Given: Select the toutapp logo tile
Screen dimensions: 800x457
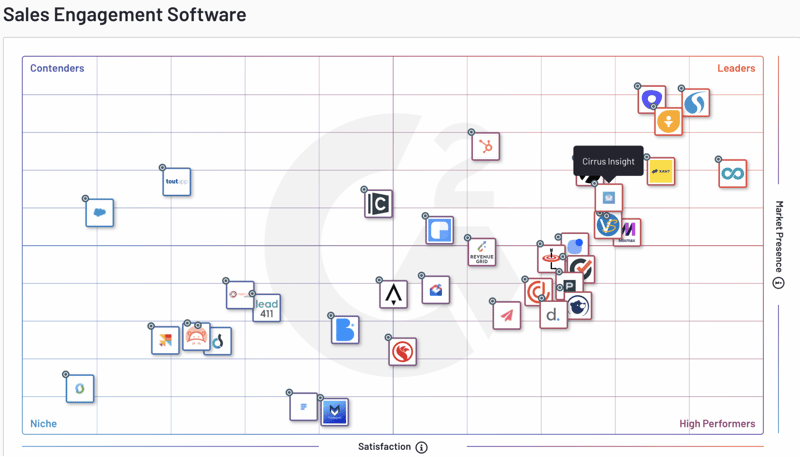Looking at the screenshot, I should (177, 182).
